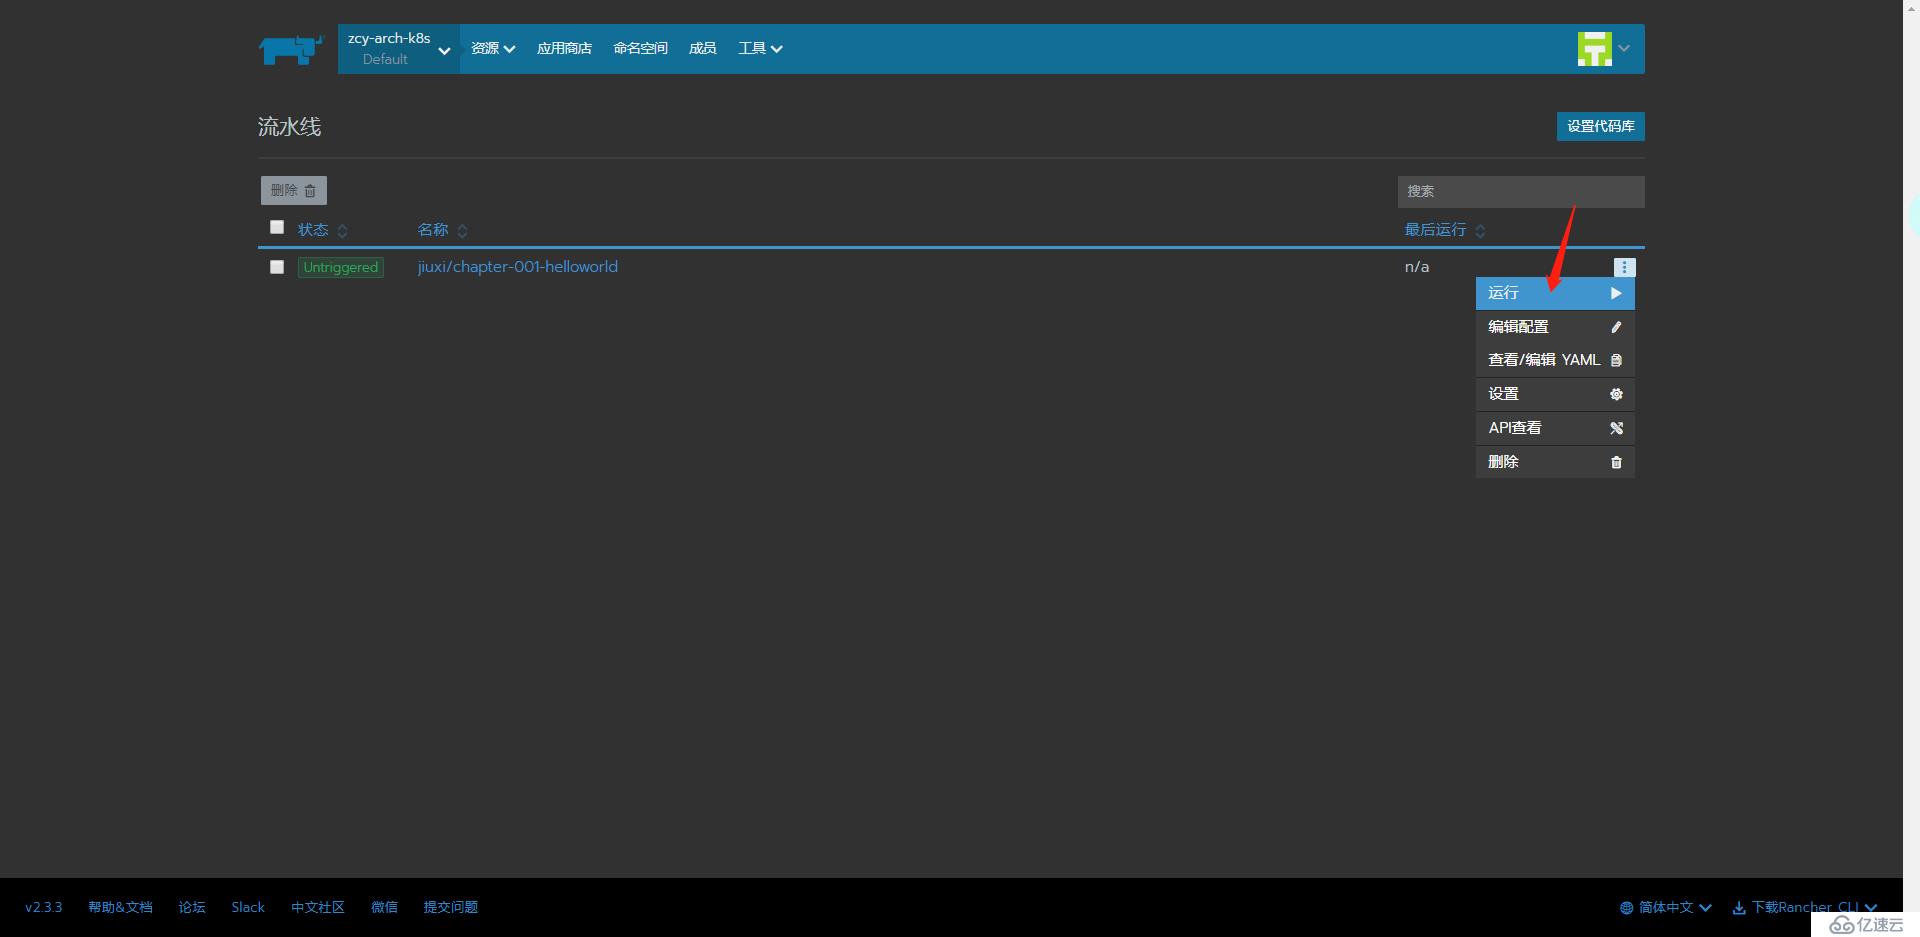This screenshot has height=937, width=1920.
Task: Click the vertical ellipsis actions button
Action: pyautogui.click(x=1624, y=267)
